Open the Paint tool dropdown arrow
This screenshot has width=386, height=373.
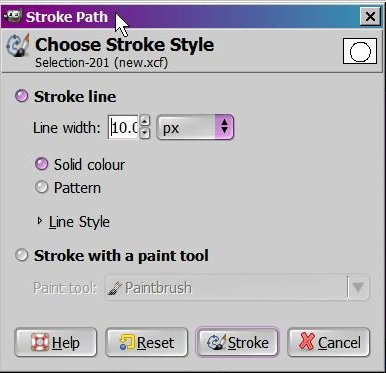point(358,287)
